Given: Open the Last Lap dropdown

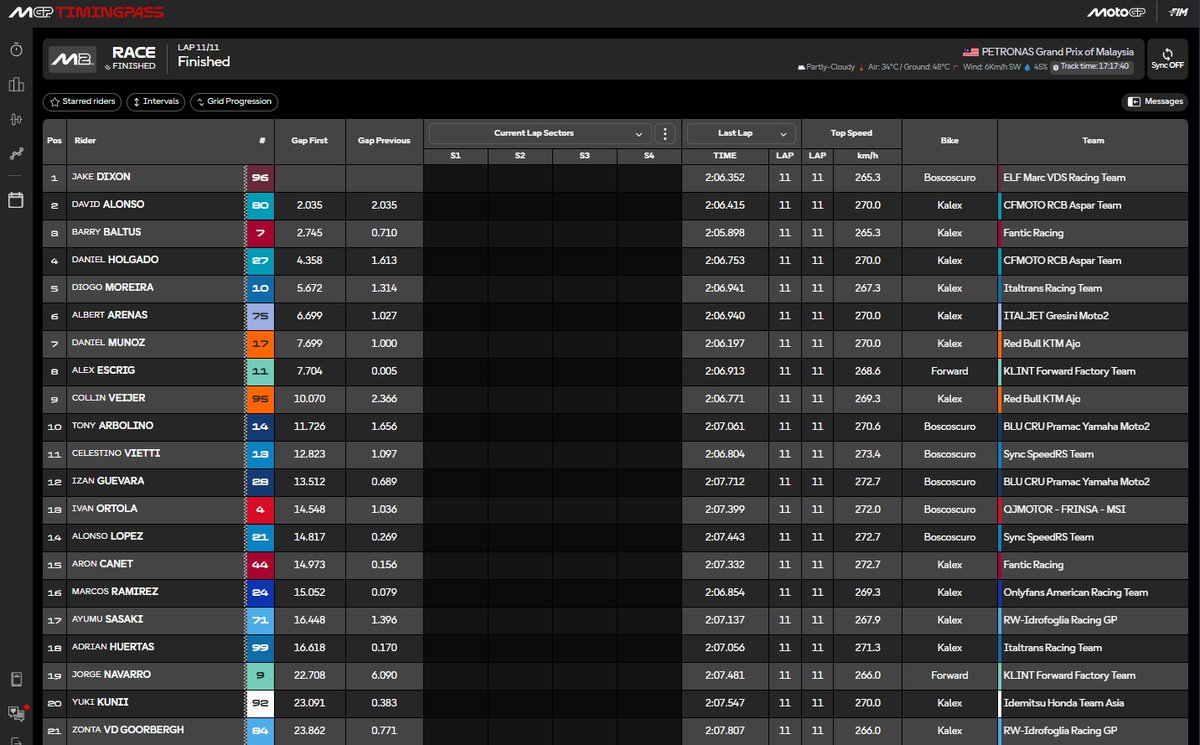Looking at the screenshot, I should [742, 133].
